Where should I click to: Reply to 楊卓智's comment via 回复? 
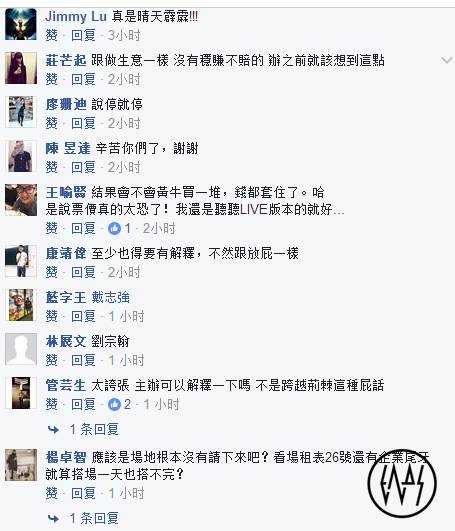click(x=83, y=493)
